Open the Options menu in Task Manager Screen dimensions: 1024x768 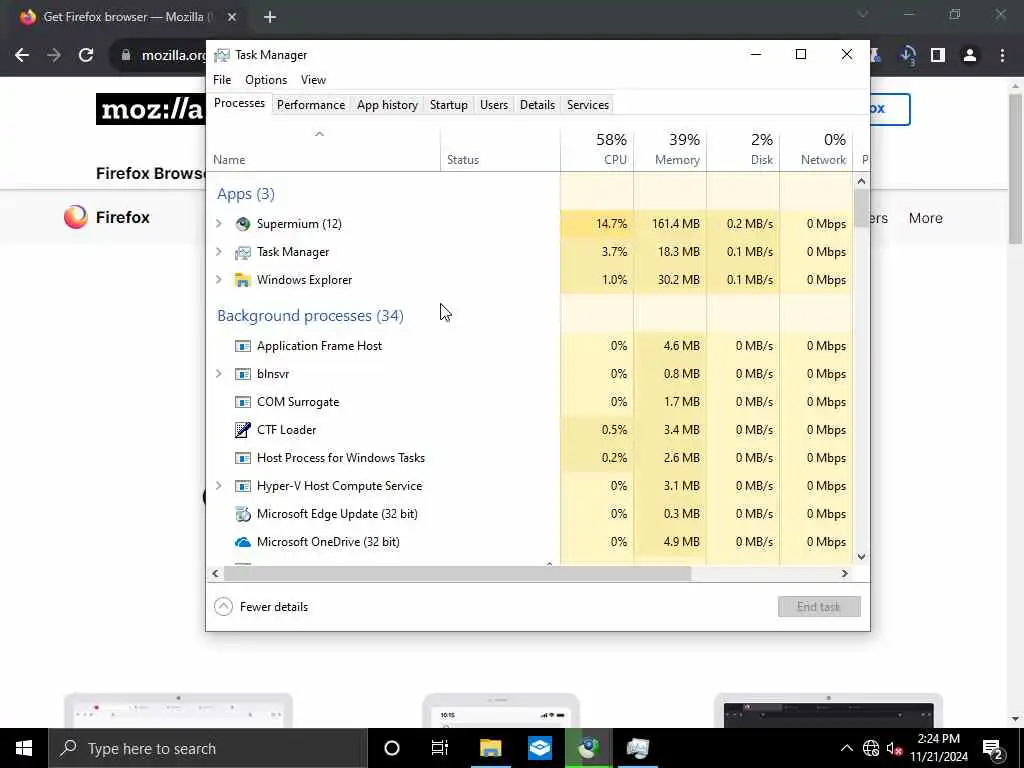point(266,80)
